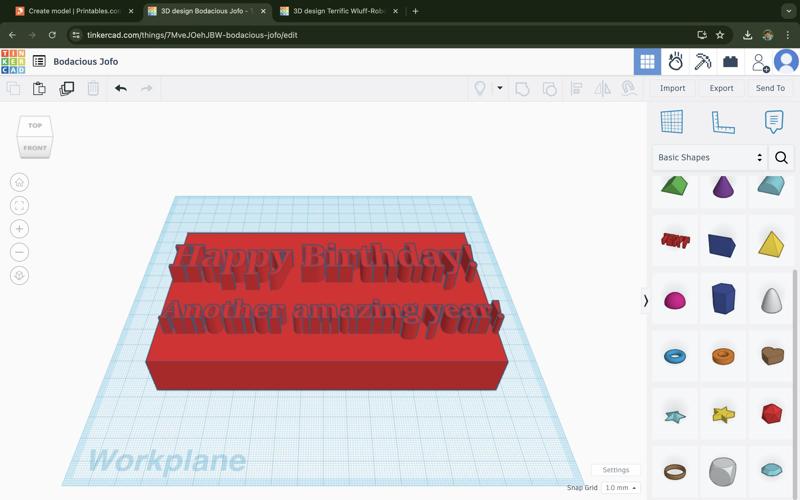Click the browser address bar URL
Image resolution: width=800 pixels, height=500 pixels.
coord(192,35)
